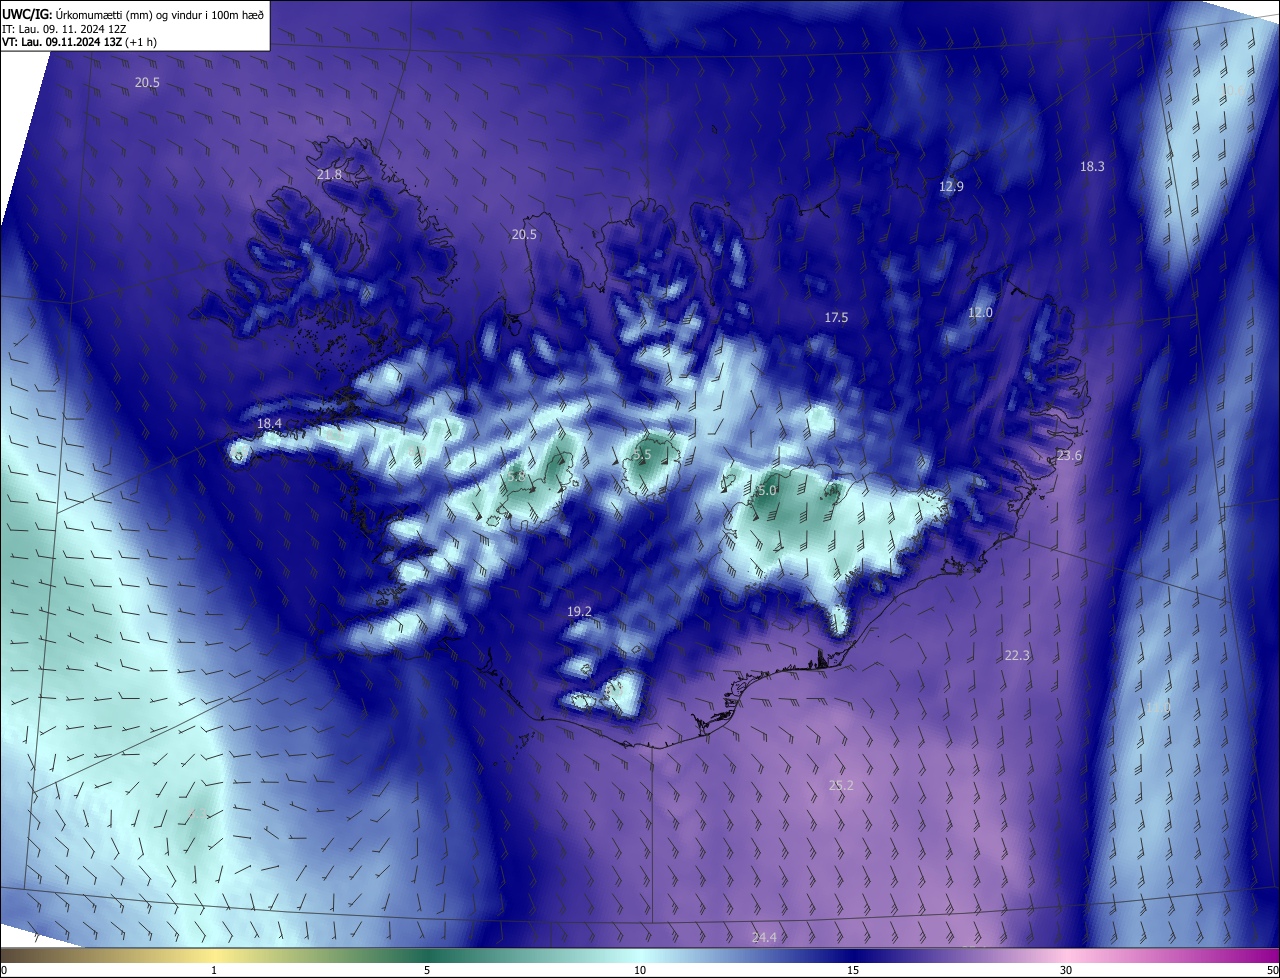Click the 25.2 map value
1280x978 pixels.
(841, 786)
